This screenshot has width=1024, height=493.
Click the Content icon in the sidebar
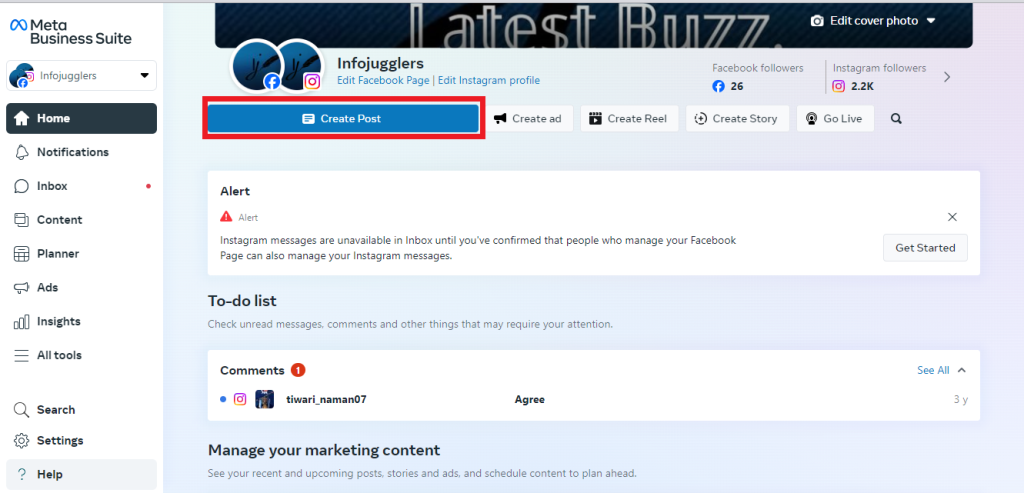tap(22, 220)
